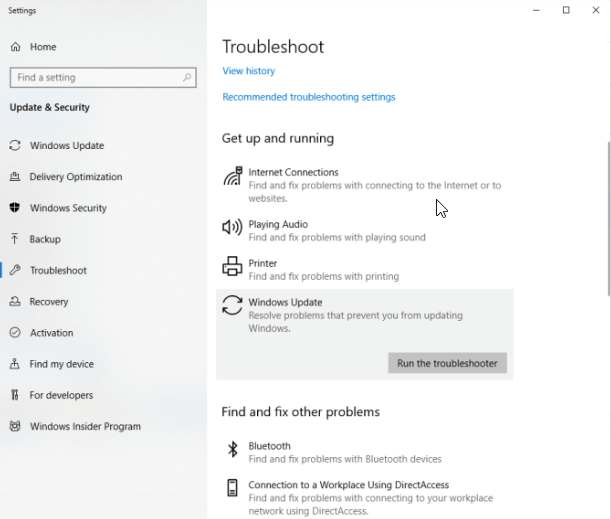Click the Windows Update sync icon in sidebar
This screenshot has height=519, width=611.
(x=15, y=146)
